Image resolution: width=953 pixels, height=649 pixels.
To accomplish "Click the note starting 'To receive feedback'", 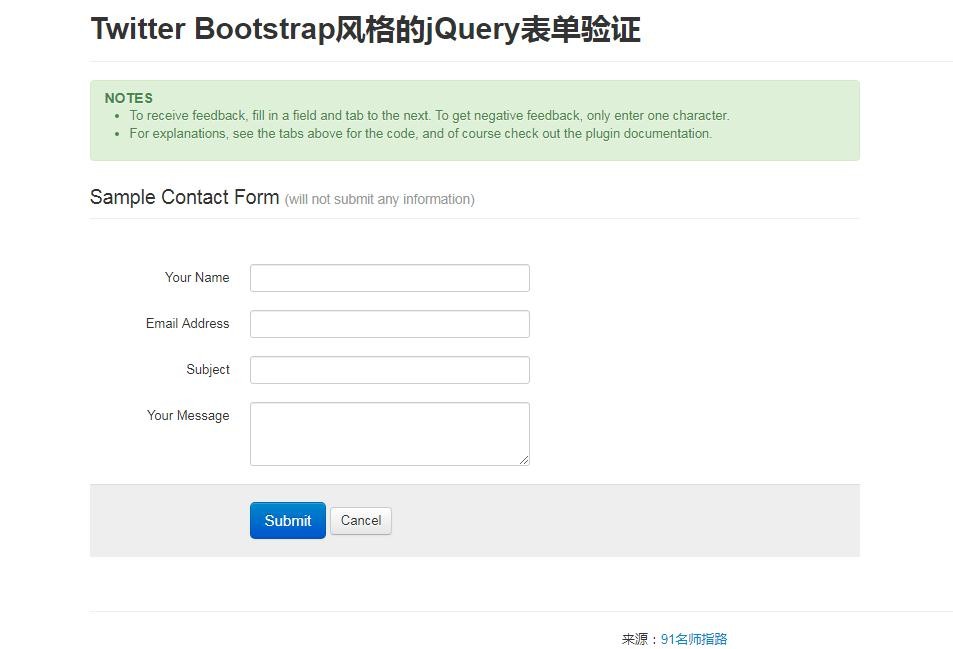I will pos(429,115).
